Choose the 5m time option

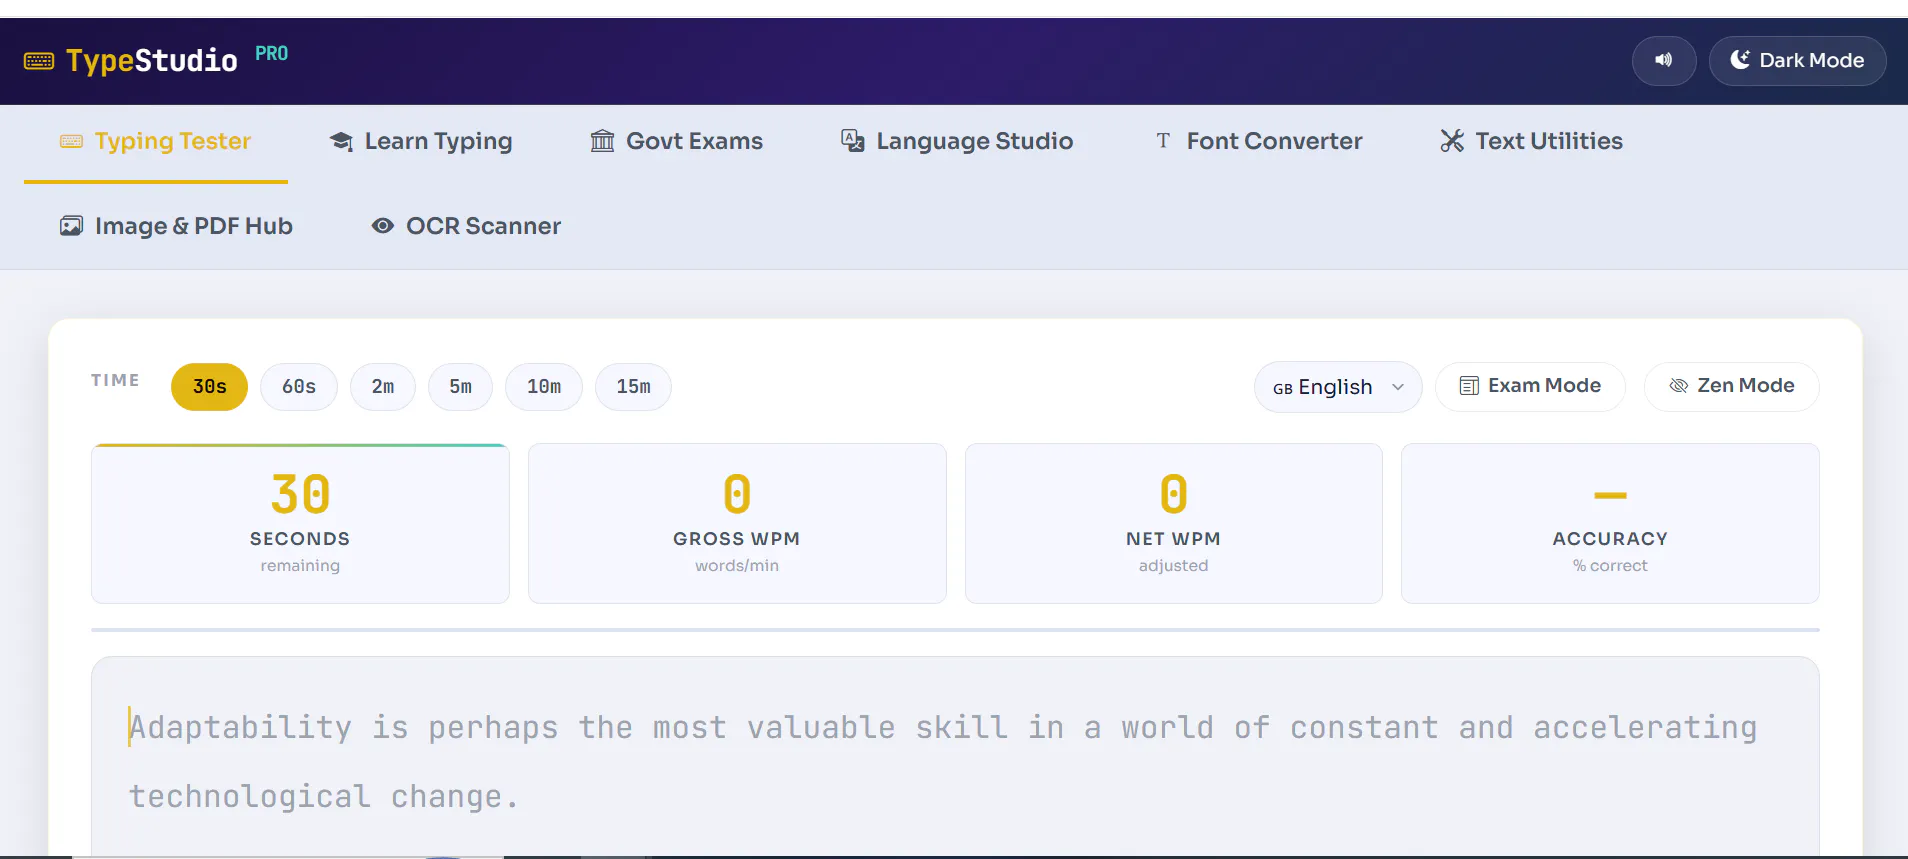coord(460,387)
